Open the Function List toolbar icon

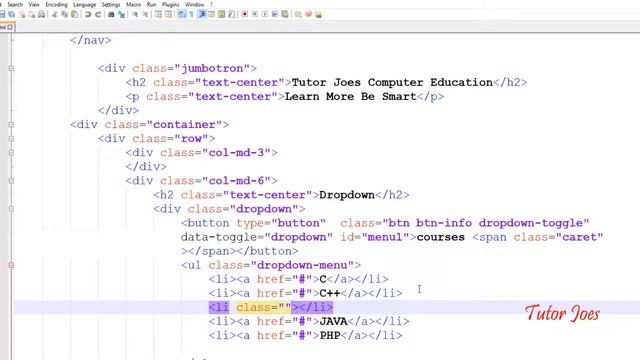coord(231,14)
